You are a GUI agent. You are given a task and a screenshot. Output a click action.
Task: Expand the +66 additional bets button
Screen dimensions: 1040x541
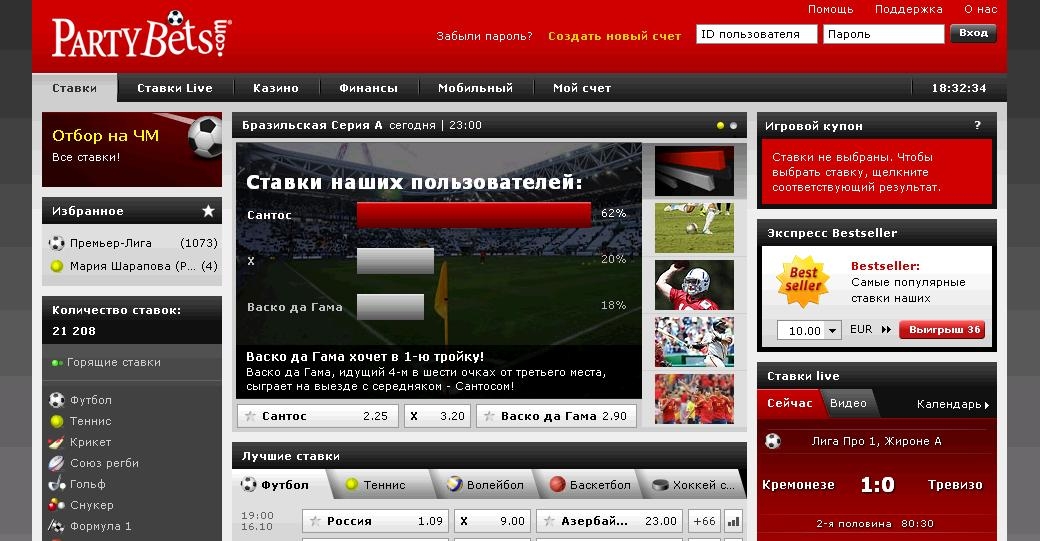pos(704,521)
